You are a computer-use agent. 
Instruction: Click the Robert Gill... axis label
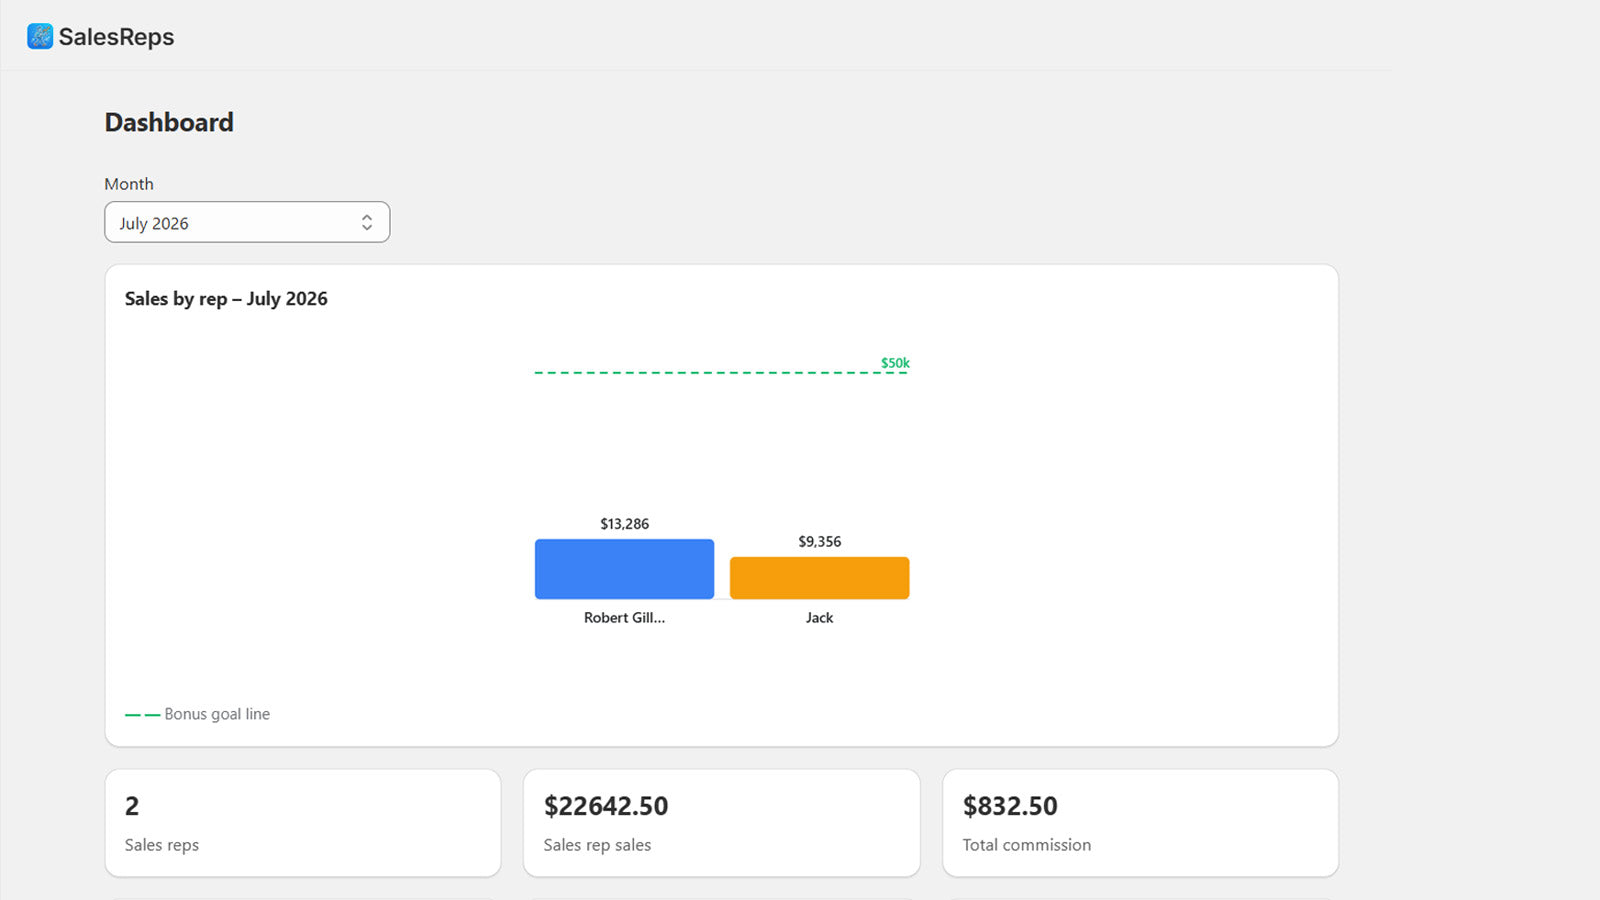tap(624, 618)
